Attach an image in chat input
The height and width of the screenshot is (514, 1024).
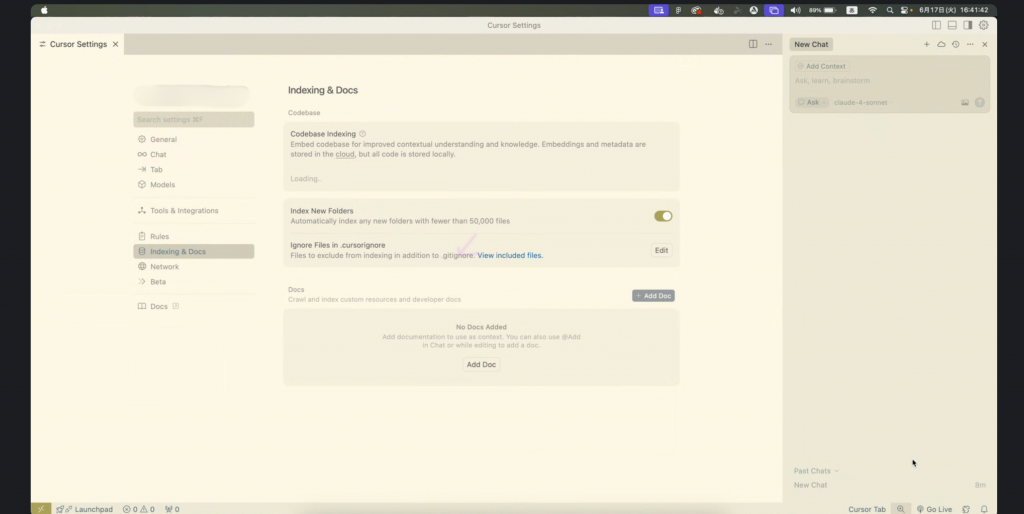(965, 102)
